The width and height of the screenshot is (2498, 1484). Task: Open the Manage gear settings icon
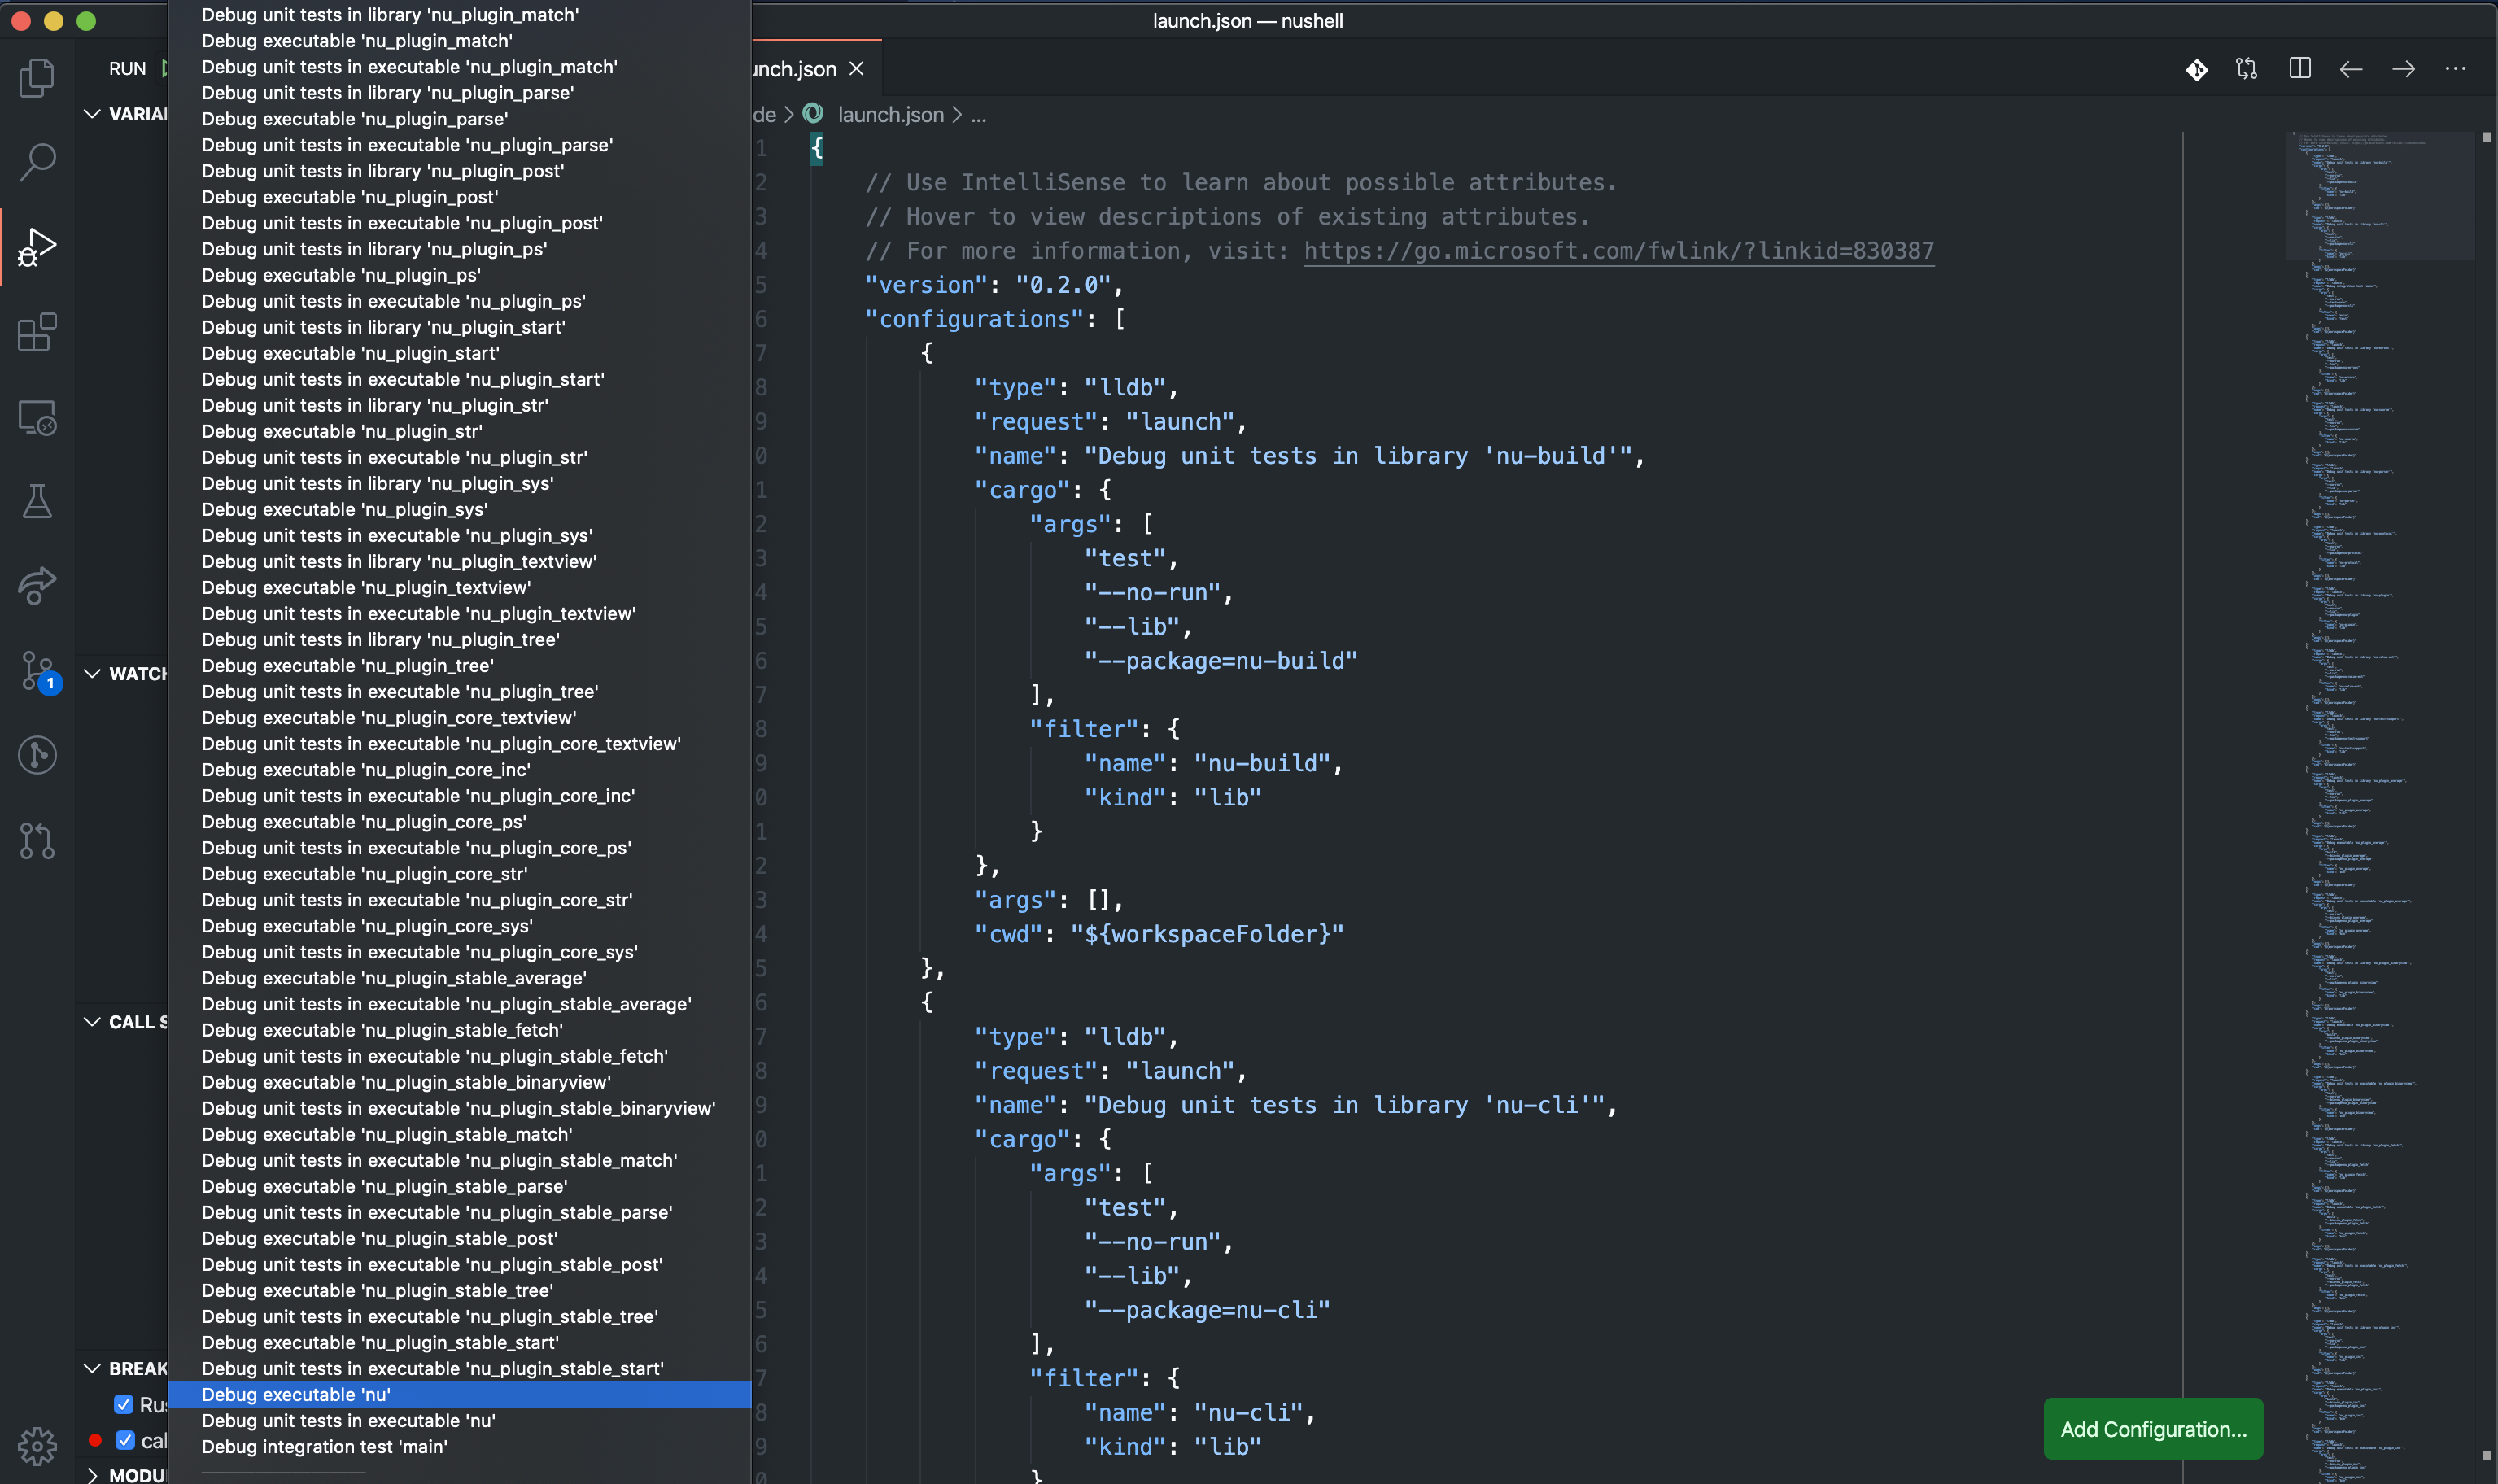(x=37, y=1444)
